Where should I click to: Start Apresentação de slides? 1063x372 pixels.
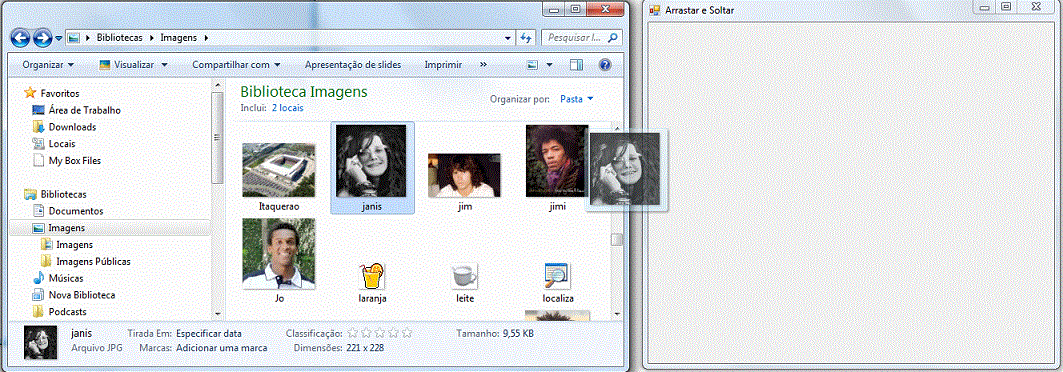click(353, 65)
